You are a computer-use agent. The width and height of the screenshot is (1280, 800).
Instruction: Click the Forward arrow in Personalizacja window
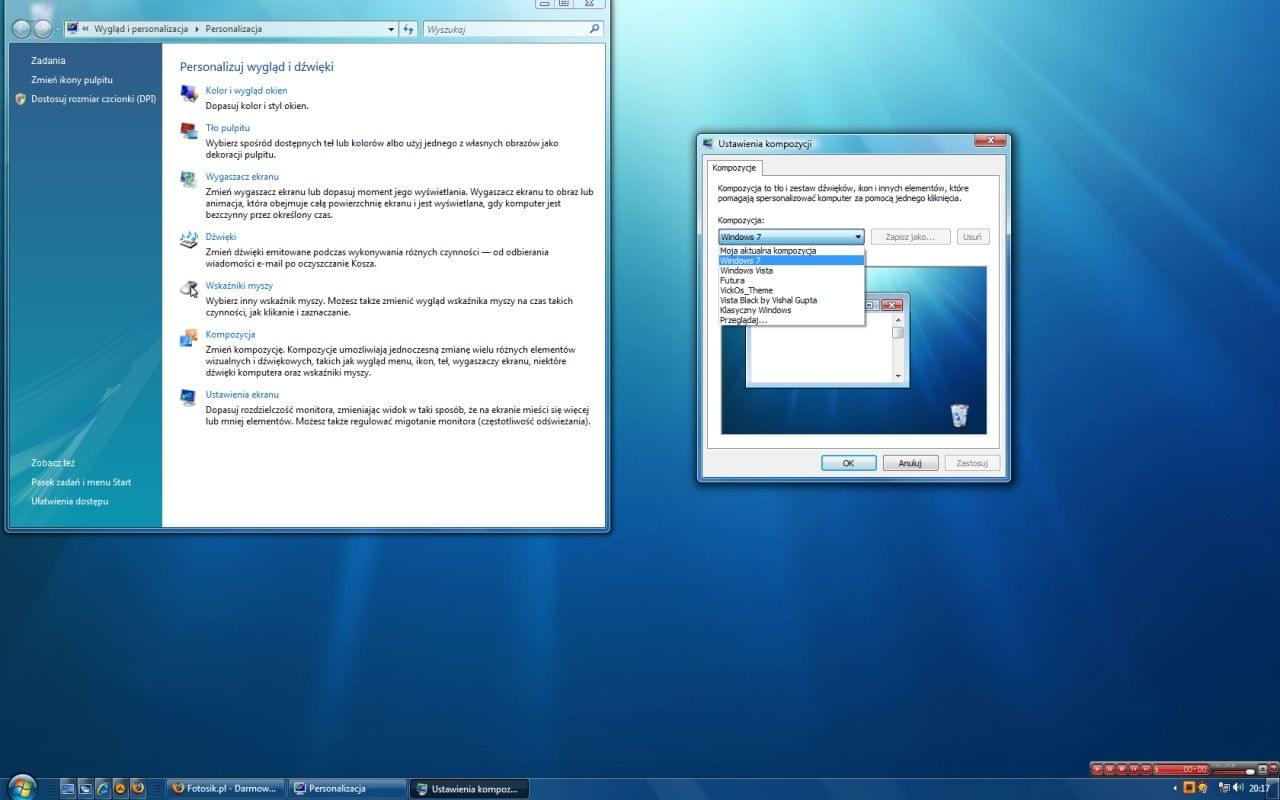42,29
